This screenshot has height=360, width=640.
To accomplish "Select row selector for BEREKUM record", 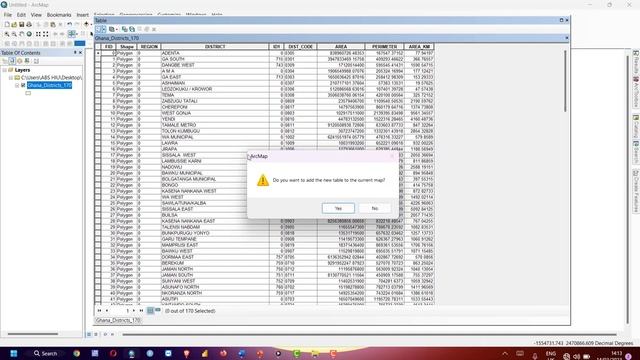I will (x=98, y=263).
